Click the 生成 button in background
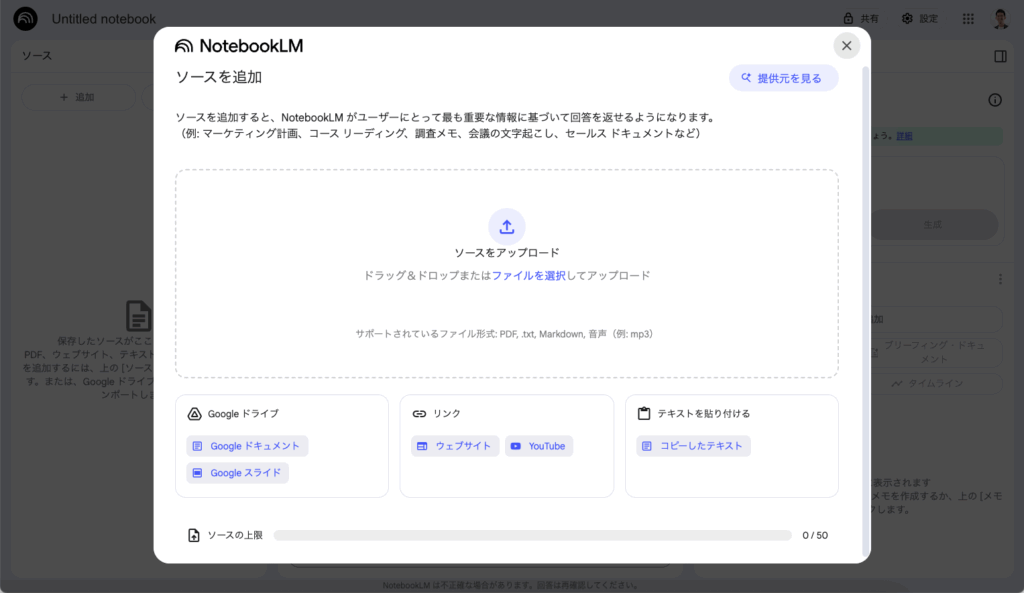The image size is (1024, 593). tap(933, 225)
